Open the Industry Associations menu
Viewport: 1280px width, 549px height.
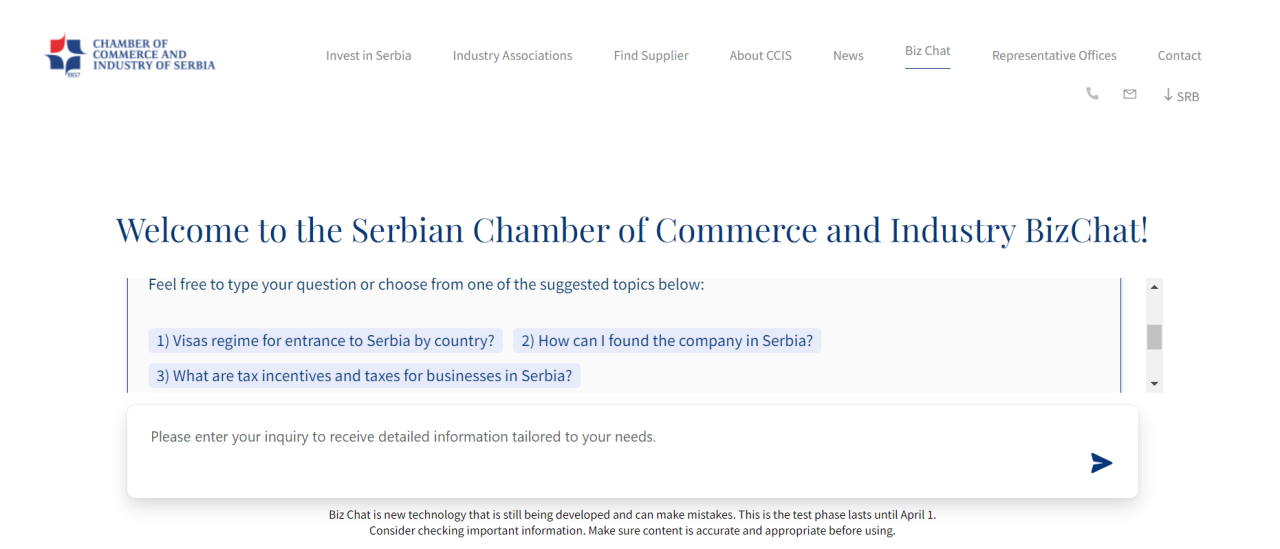pyautogui.click(x=512, y=56)
